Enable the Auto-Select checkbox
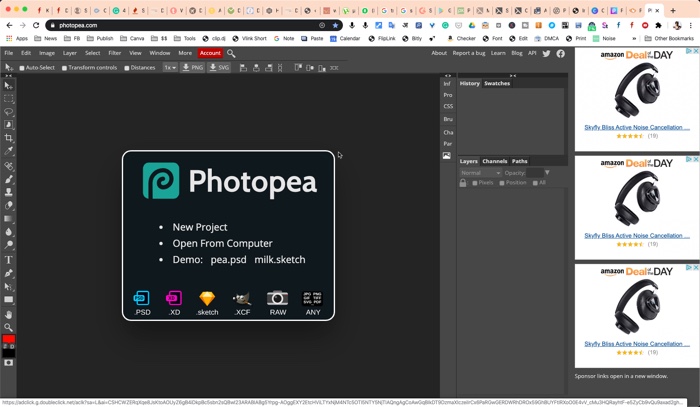Screen dimensions: 700x407 (21, 68)
